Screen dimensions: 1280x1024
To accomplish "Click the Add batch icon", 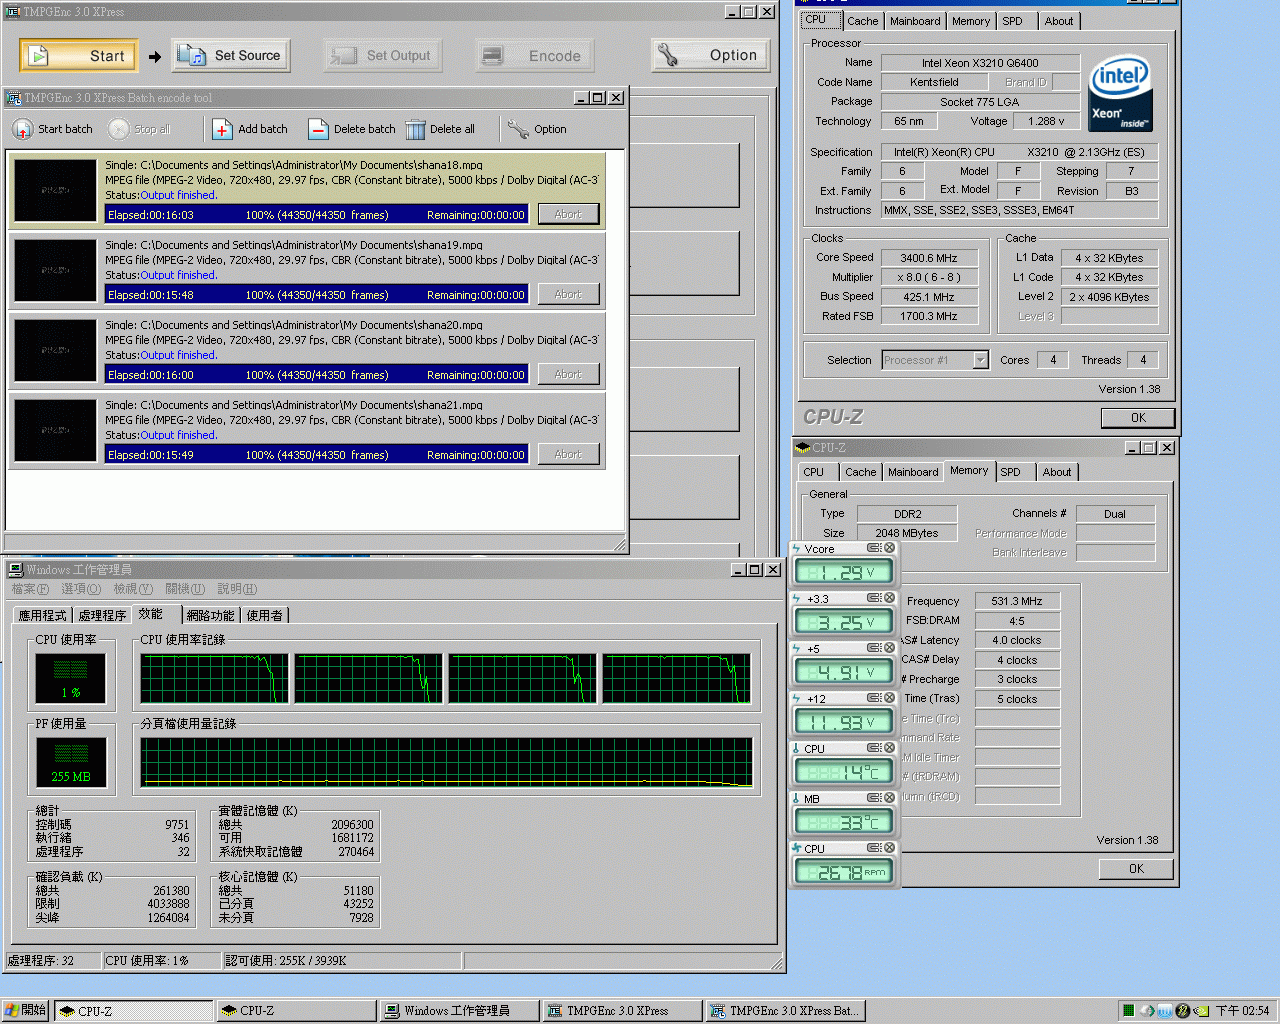I will point(222,129).
